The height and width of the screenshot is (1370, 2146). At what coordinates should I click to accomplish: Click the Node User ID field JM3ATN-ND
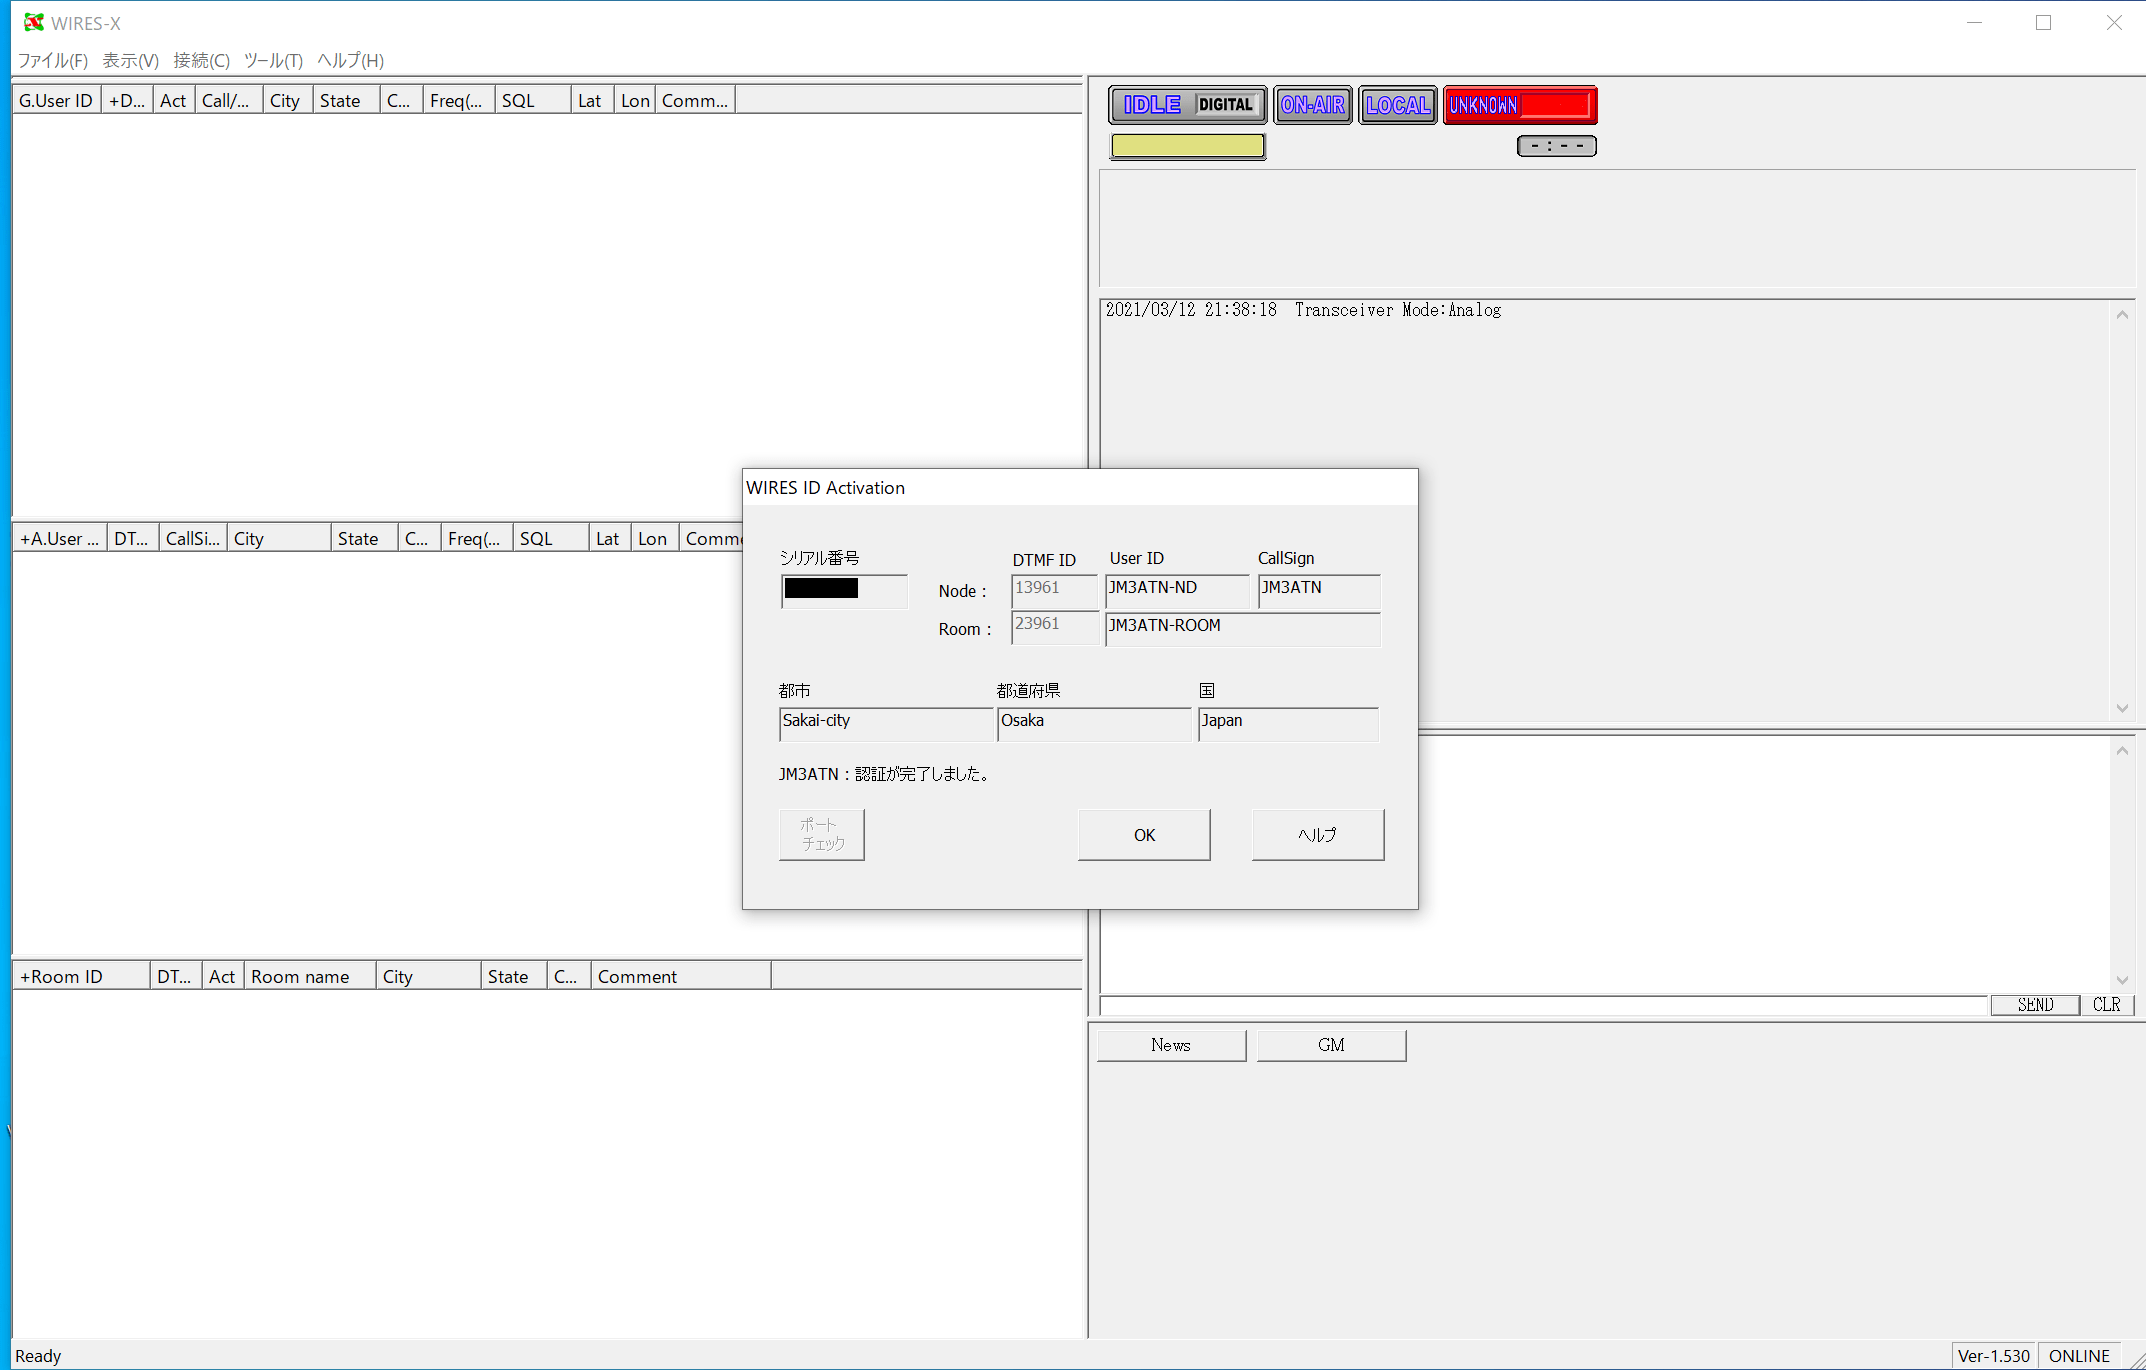[x=1176, y=589]
